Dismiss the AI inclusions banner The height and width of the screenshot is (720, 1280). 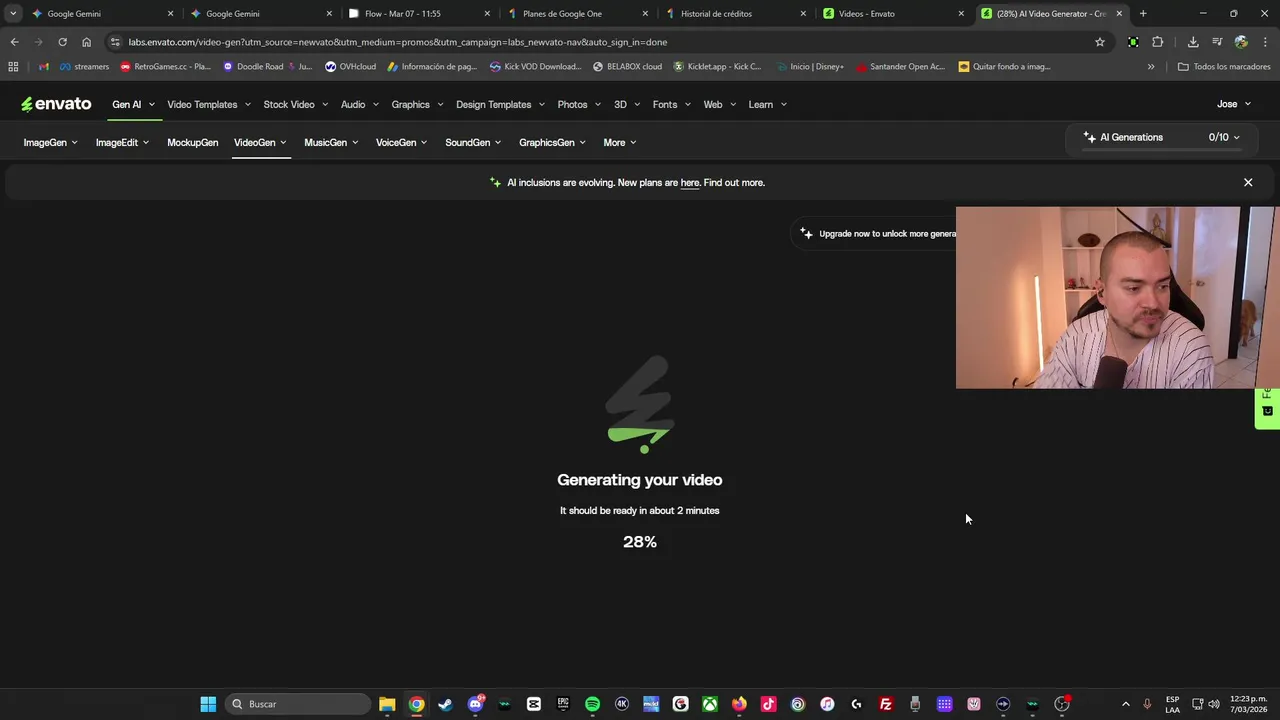pyautogui.click(x=1248, y=182)
